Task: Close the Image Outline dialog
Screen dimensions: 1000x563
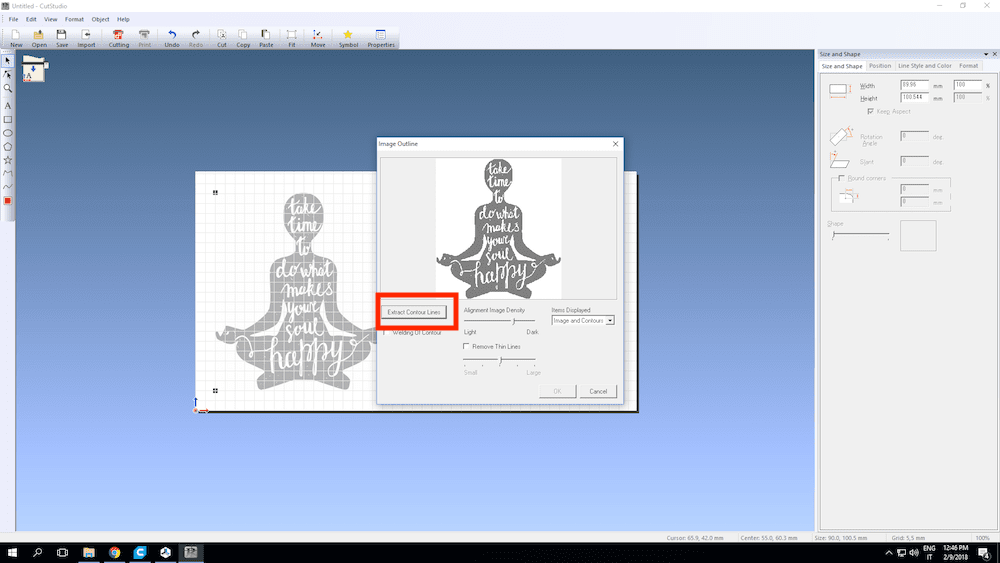Action: 615,144
